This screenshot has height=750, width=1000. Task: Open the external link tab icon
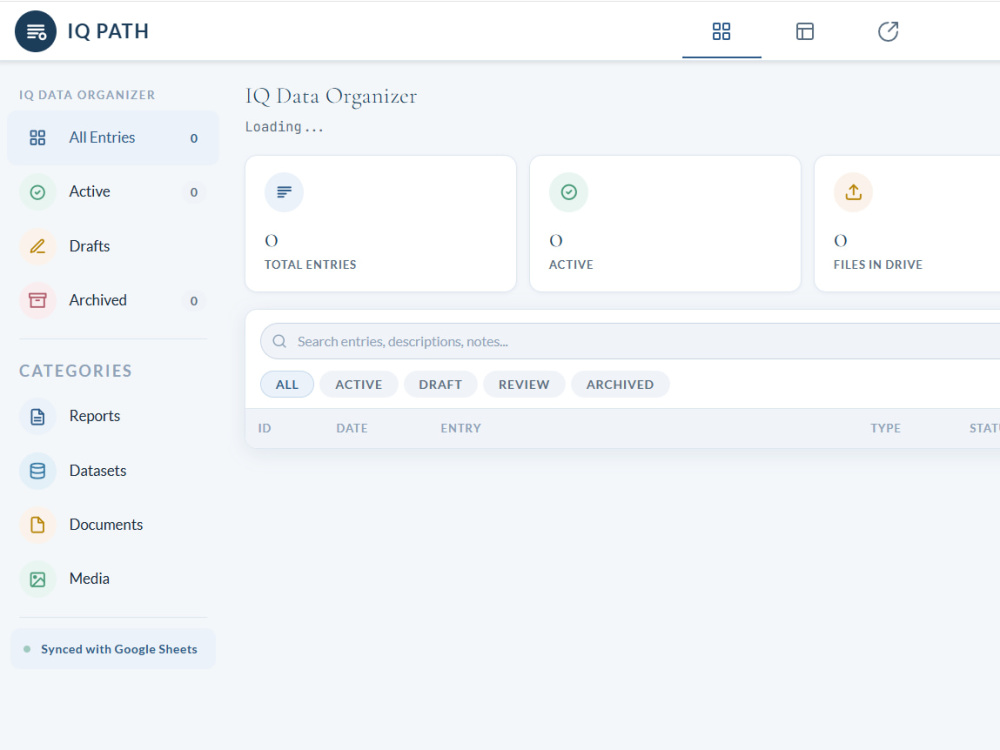pos(888,31)
